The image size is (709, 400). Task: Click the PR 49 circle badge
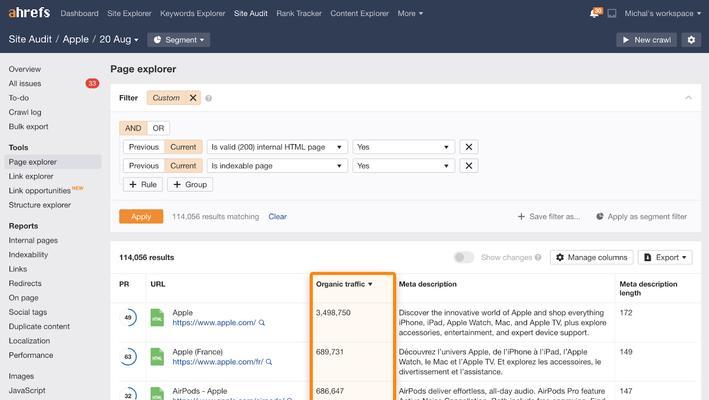[128, 317]
